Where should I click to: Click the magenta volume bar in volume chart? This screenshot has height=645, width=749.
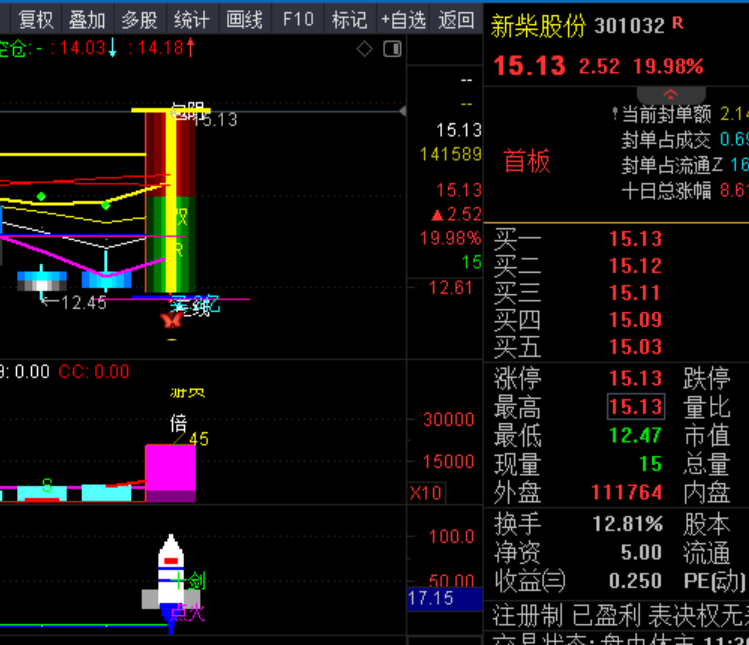(171, 473)
